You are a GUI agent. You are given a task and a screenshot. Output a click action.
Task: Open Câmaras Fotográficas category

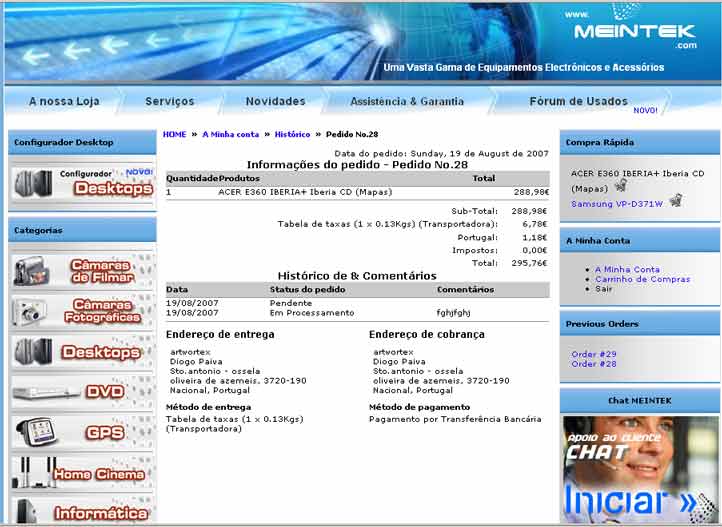tap(82, 311)
